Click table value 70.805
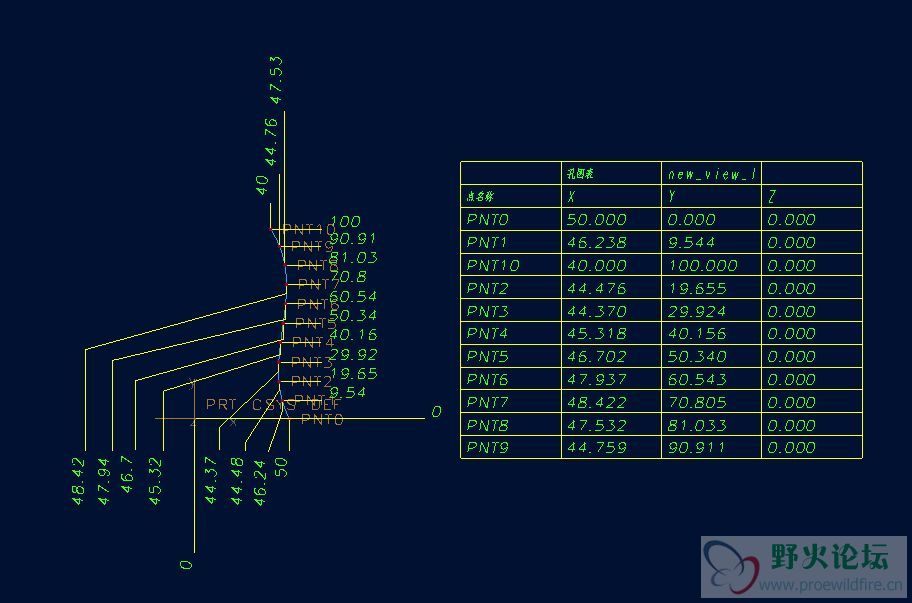912x603 pixels. coord(696,402)
